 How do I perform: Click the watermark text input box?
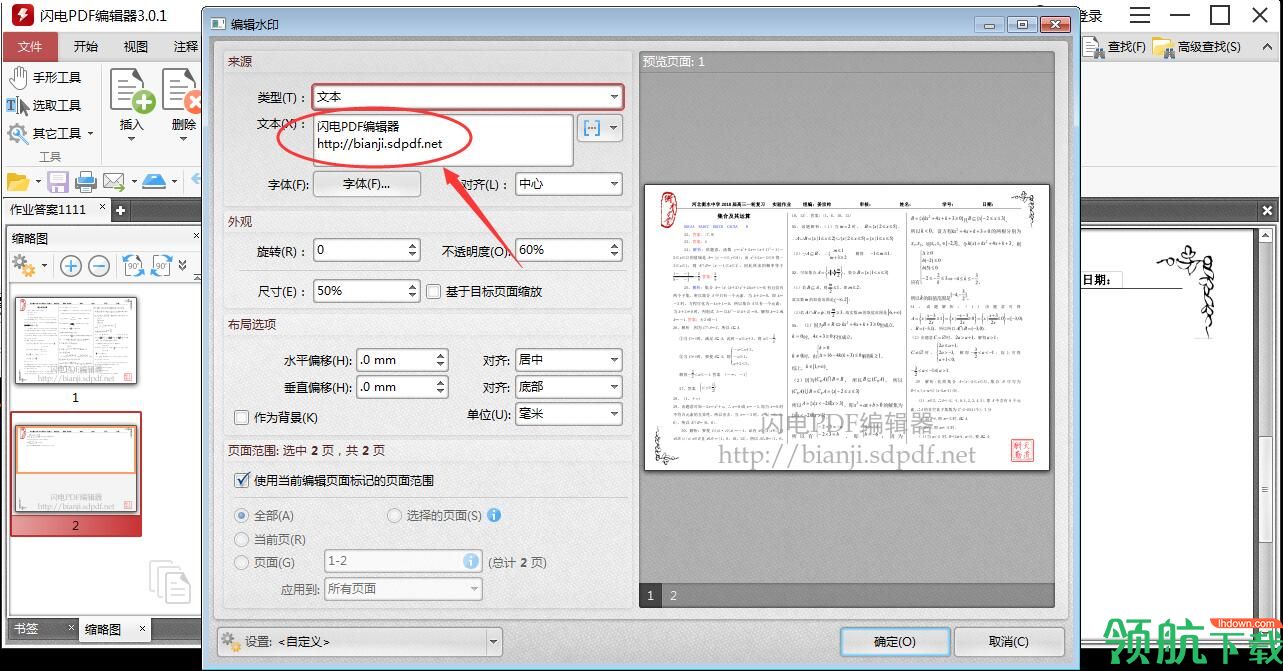point(443,140)
